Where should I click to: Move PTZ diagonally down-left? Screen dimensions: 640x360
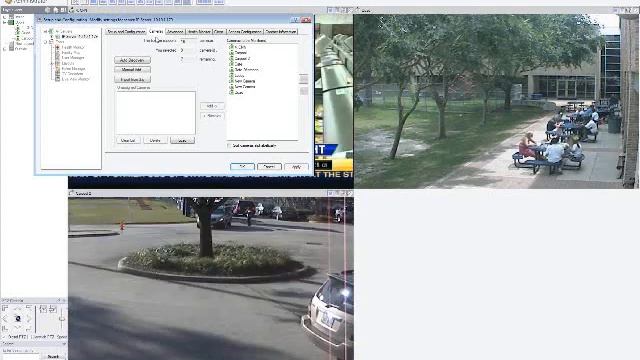click(x=4, y=329)
